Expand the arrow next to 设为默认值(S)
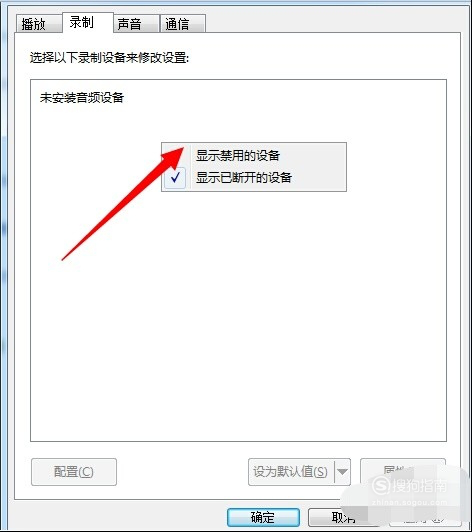The width and height of the screenshot is (472, 532). click(342, 472)
